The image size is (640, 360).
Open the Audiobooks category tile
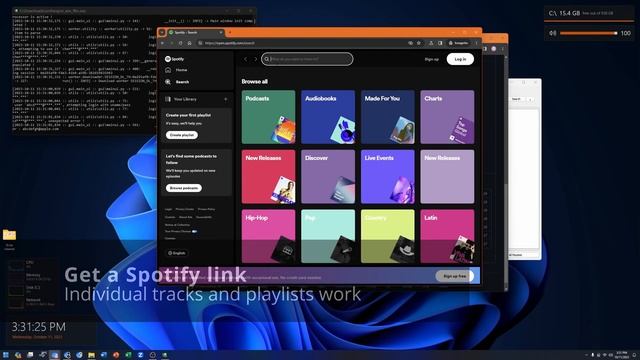tap(328, 117)
